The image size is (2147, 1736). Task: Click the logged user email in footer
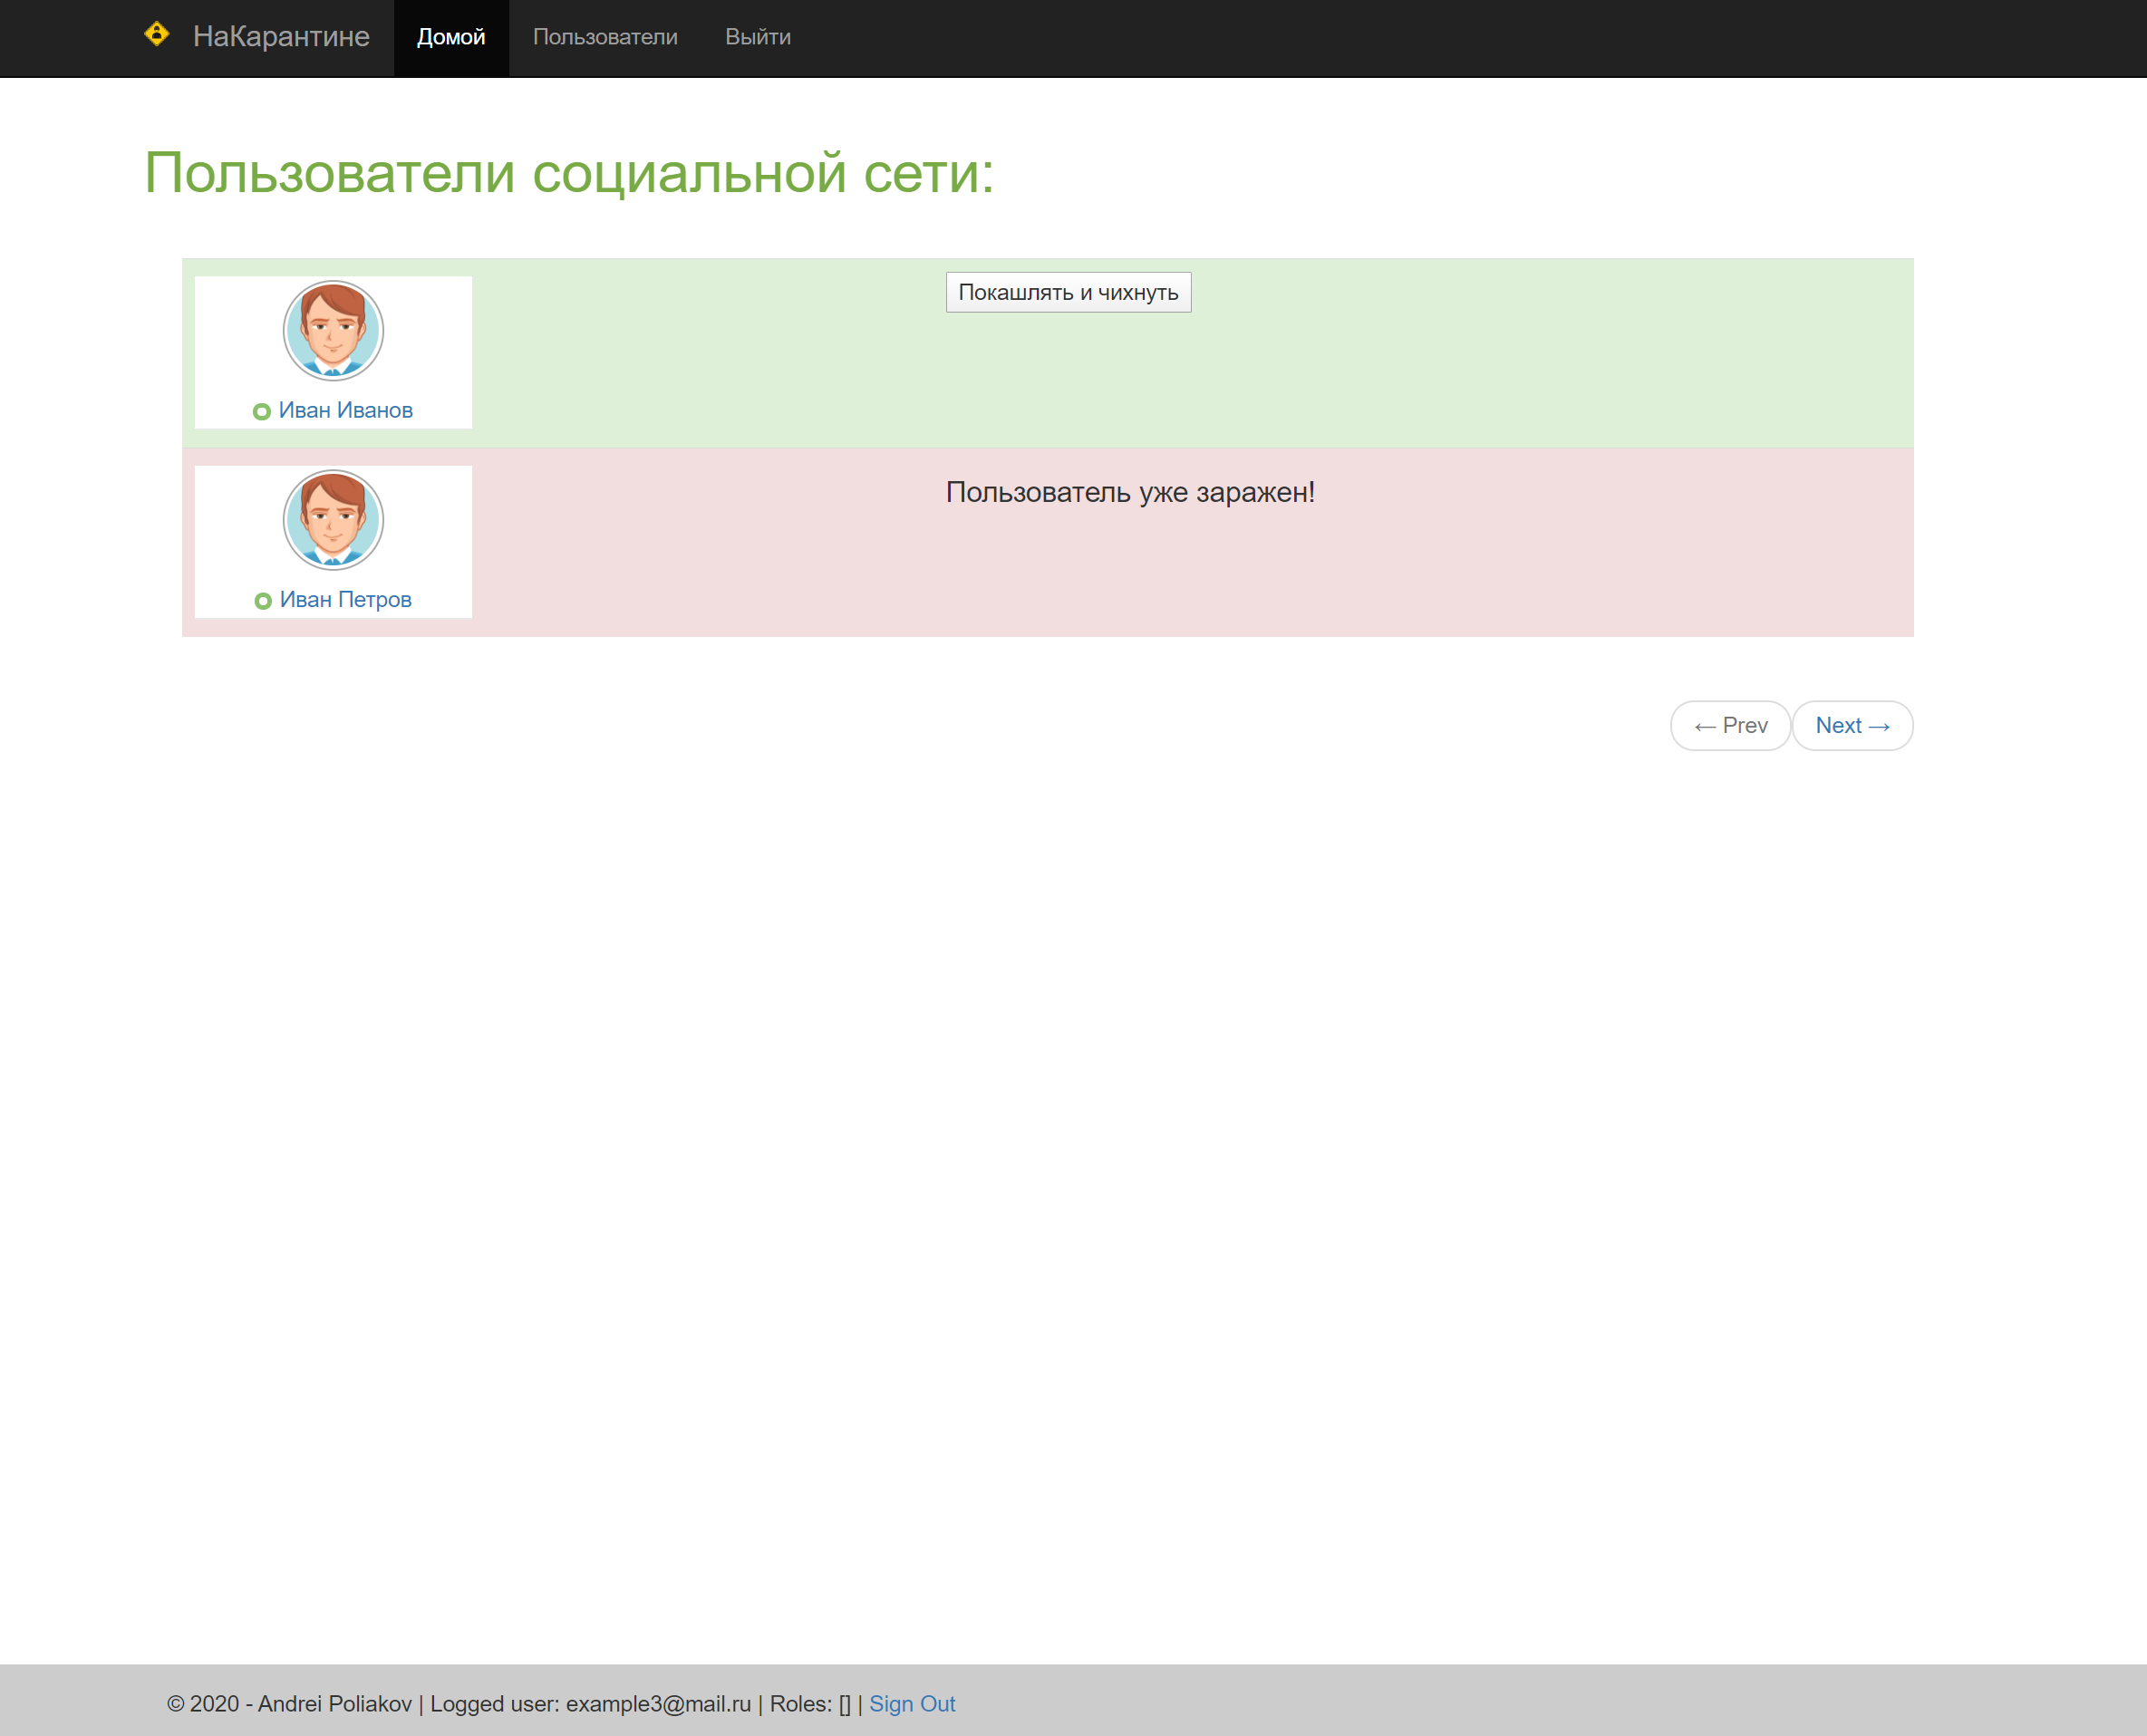657,1704
